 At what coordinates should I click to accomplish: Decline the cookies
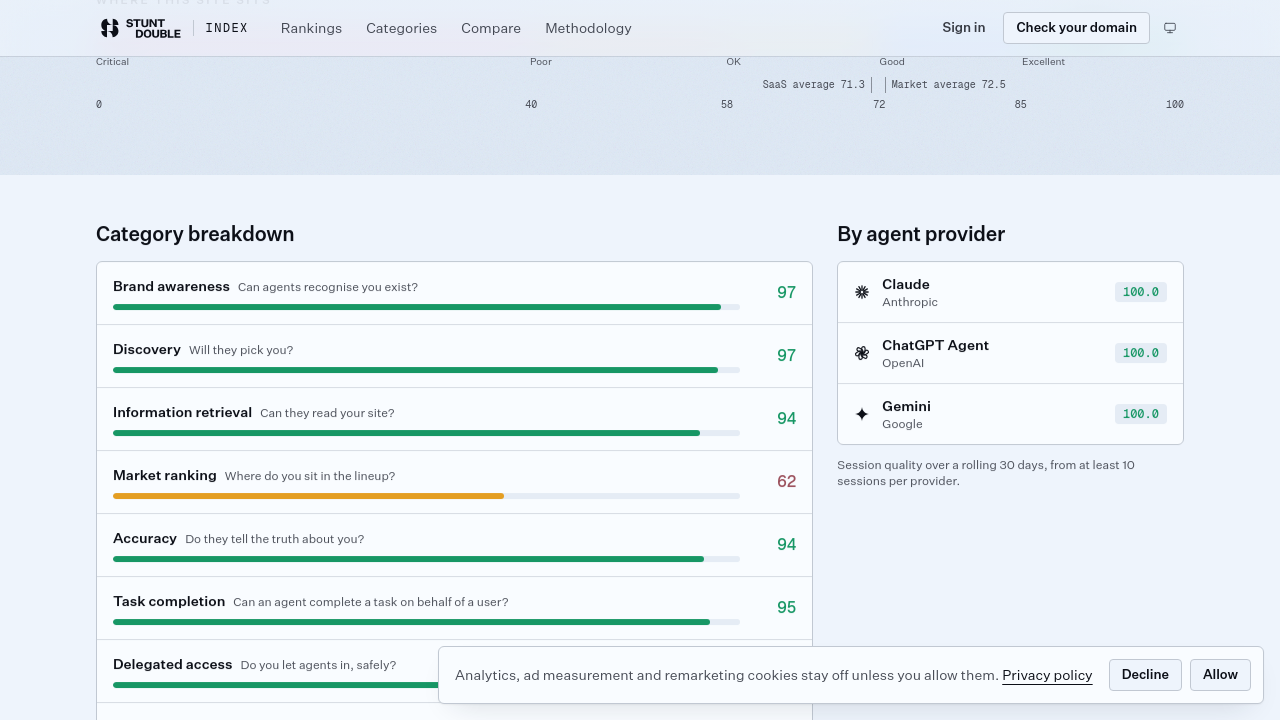click(1145, 675)
